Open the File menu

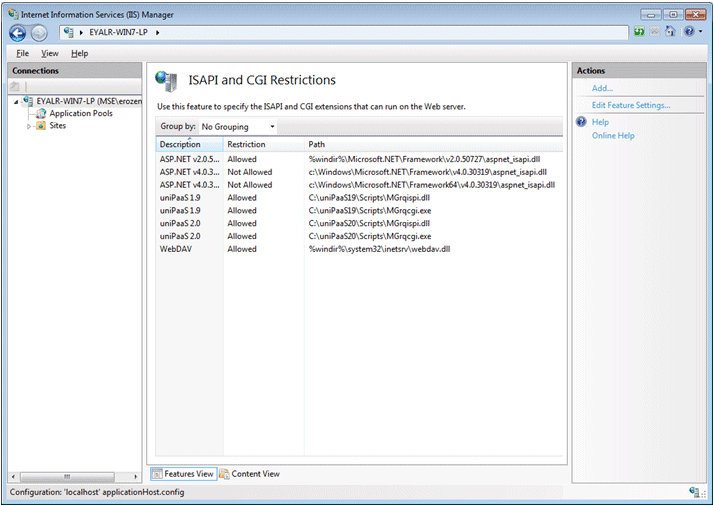22,53
